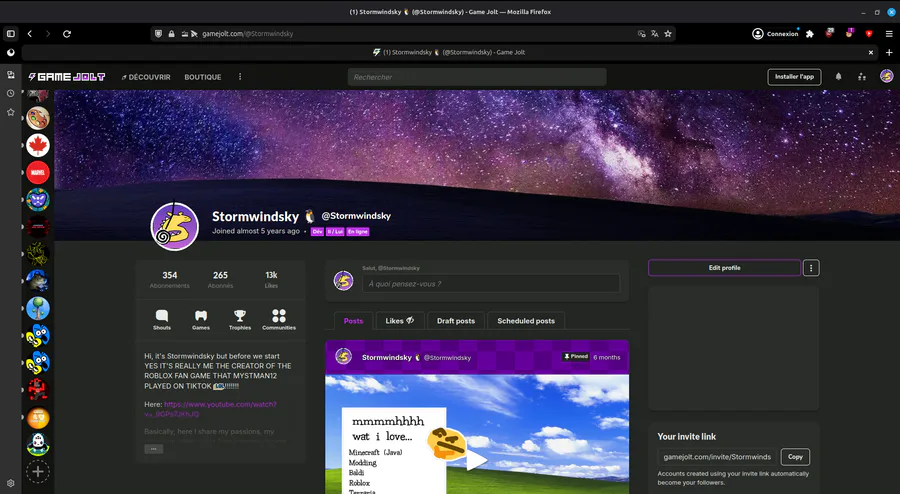
Task: Open the Draft posts tab
Action: point(456,321)
